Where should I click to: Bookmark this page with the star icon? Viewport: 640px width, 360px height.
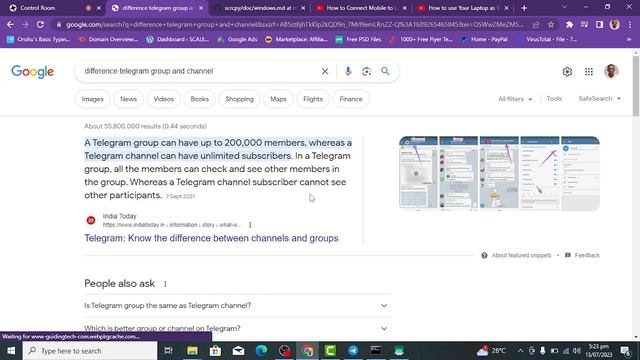[x=551, y=24]
